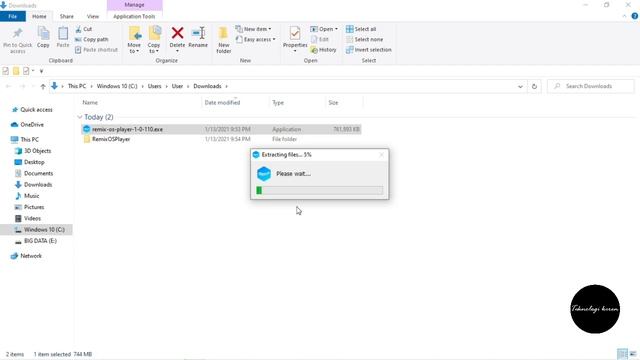Click Downloads in address breadcrumb

pyautogui.click(x=207, y=86)
